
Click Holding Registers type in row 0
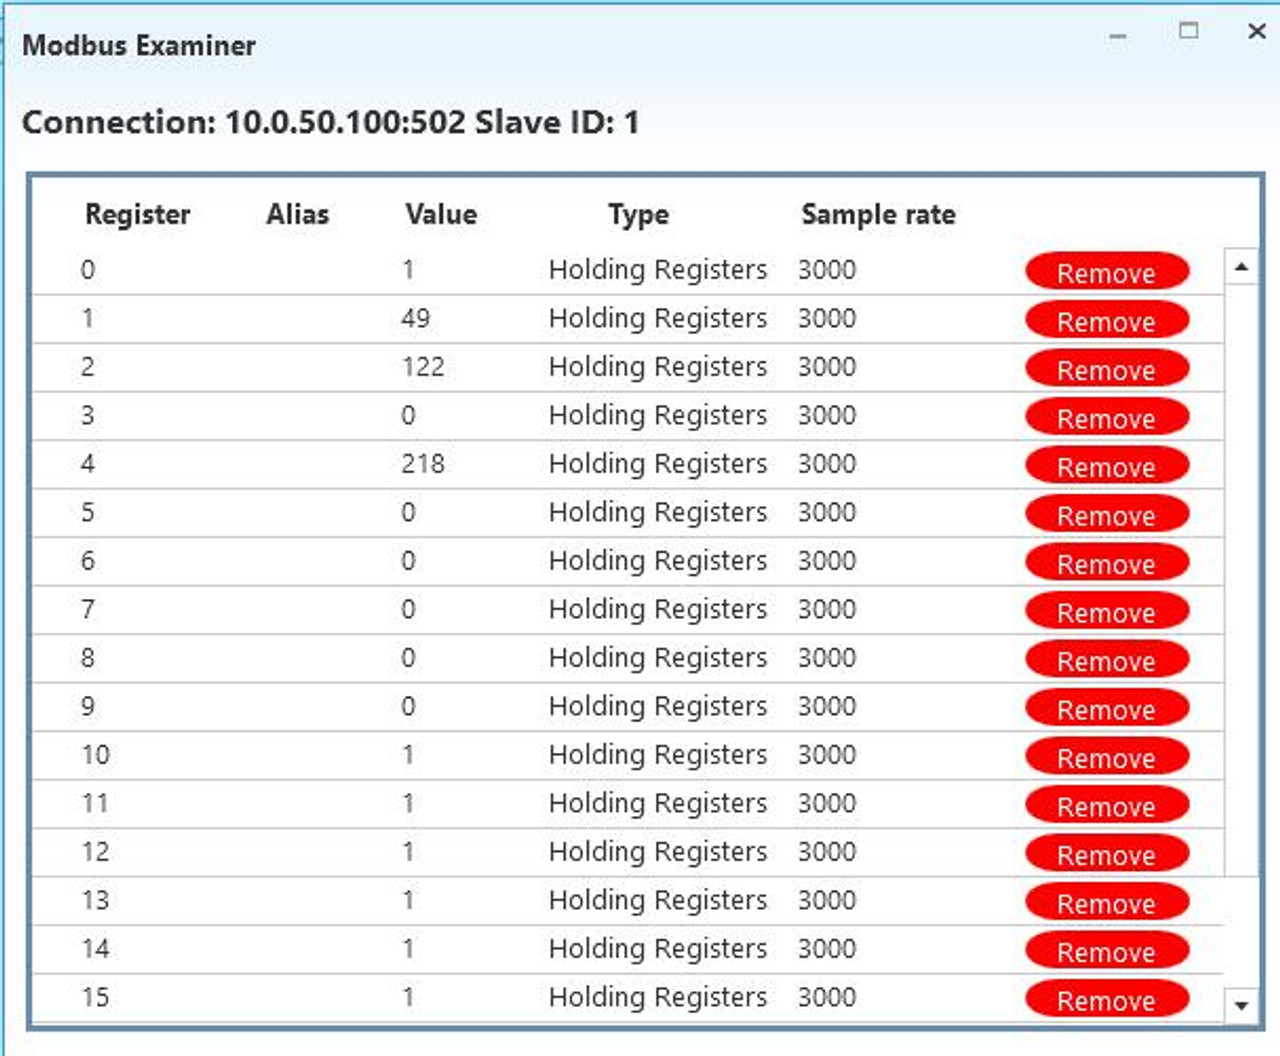(x=657, y=270)
